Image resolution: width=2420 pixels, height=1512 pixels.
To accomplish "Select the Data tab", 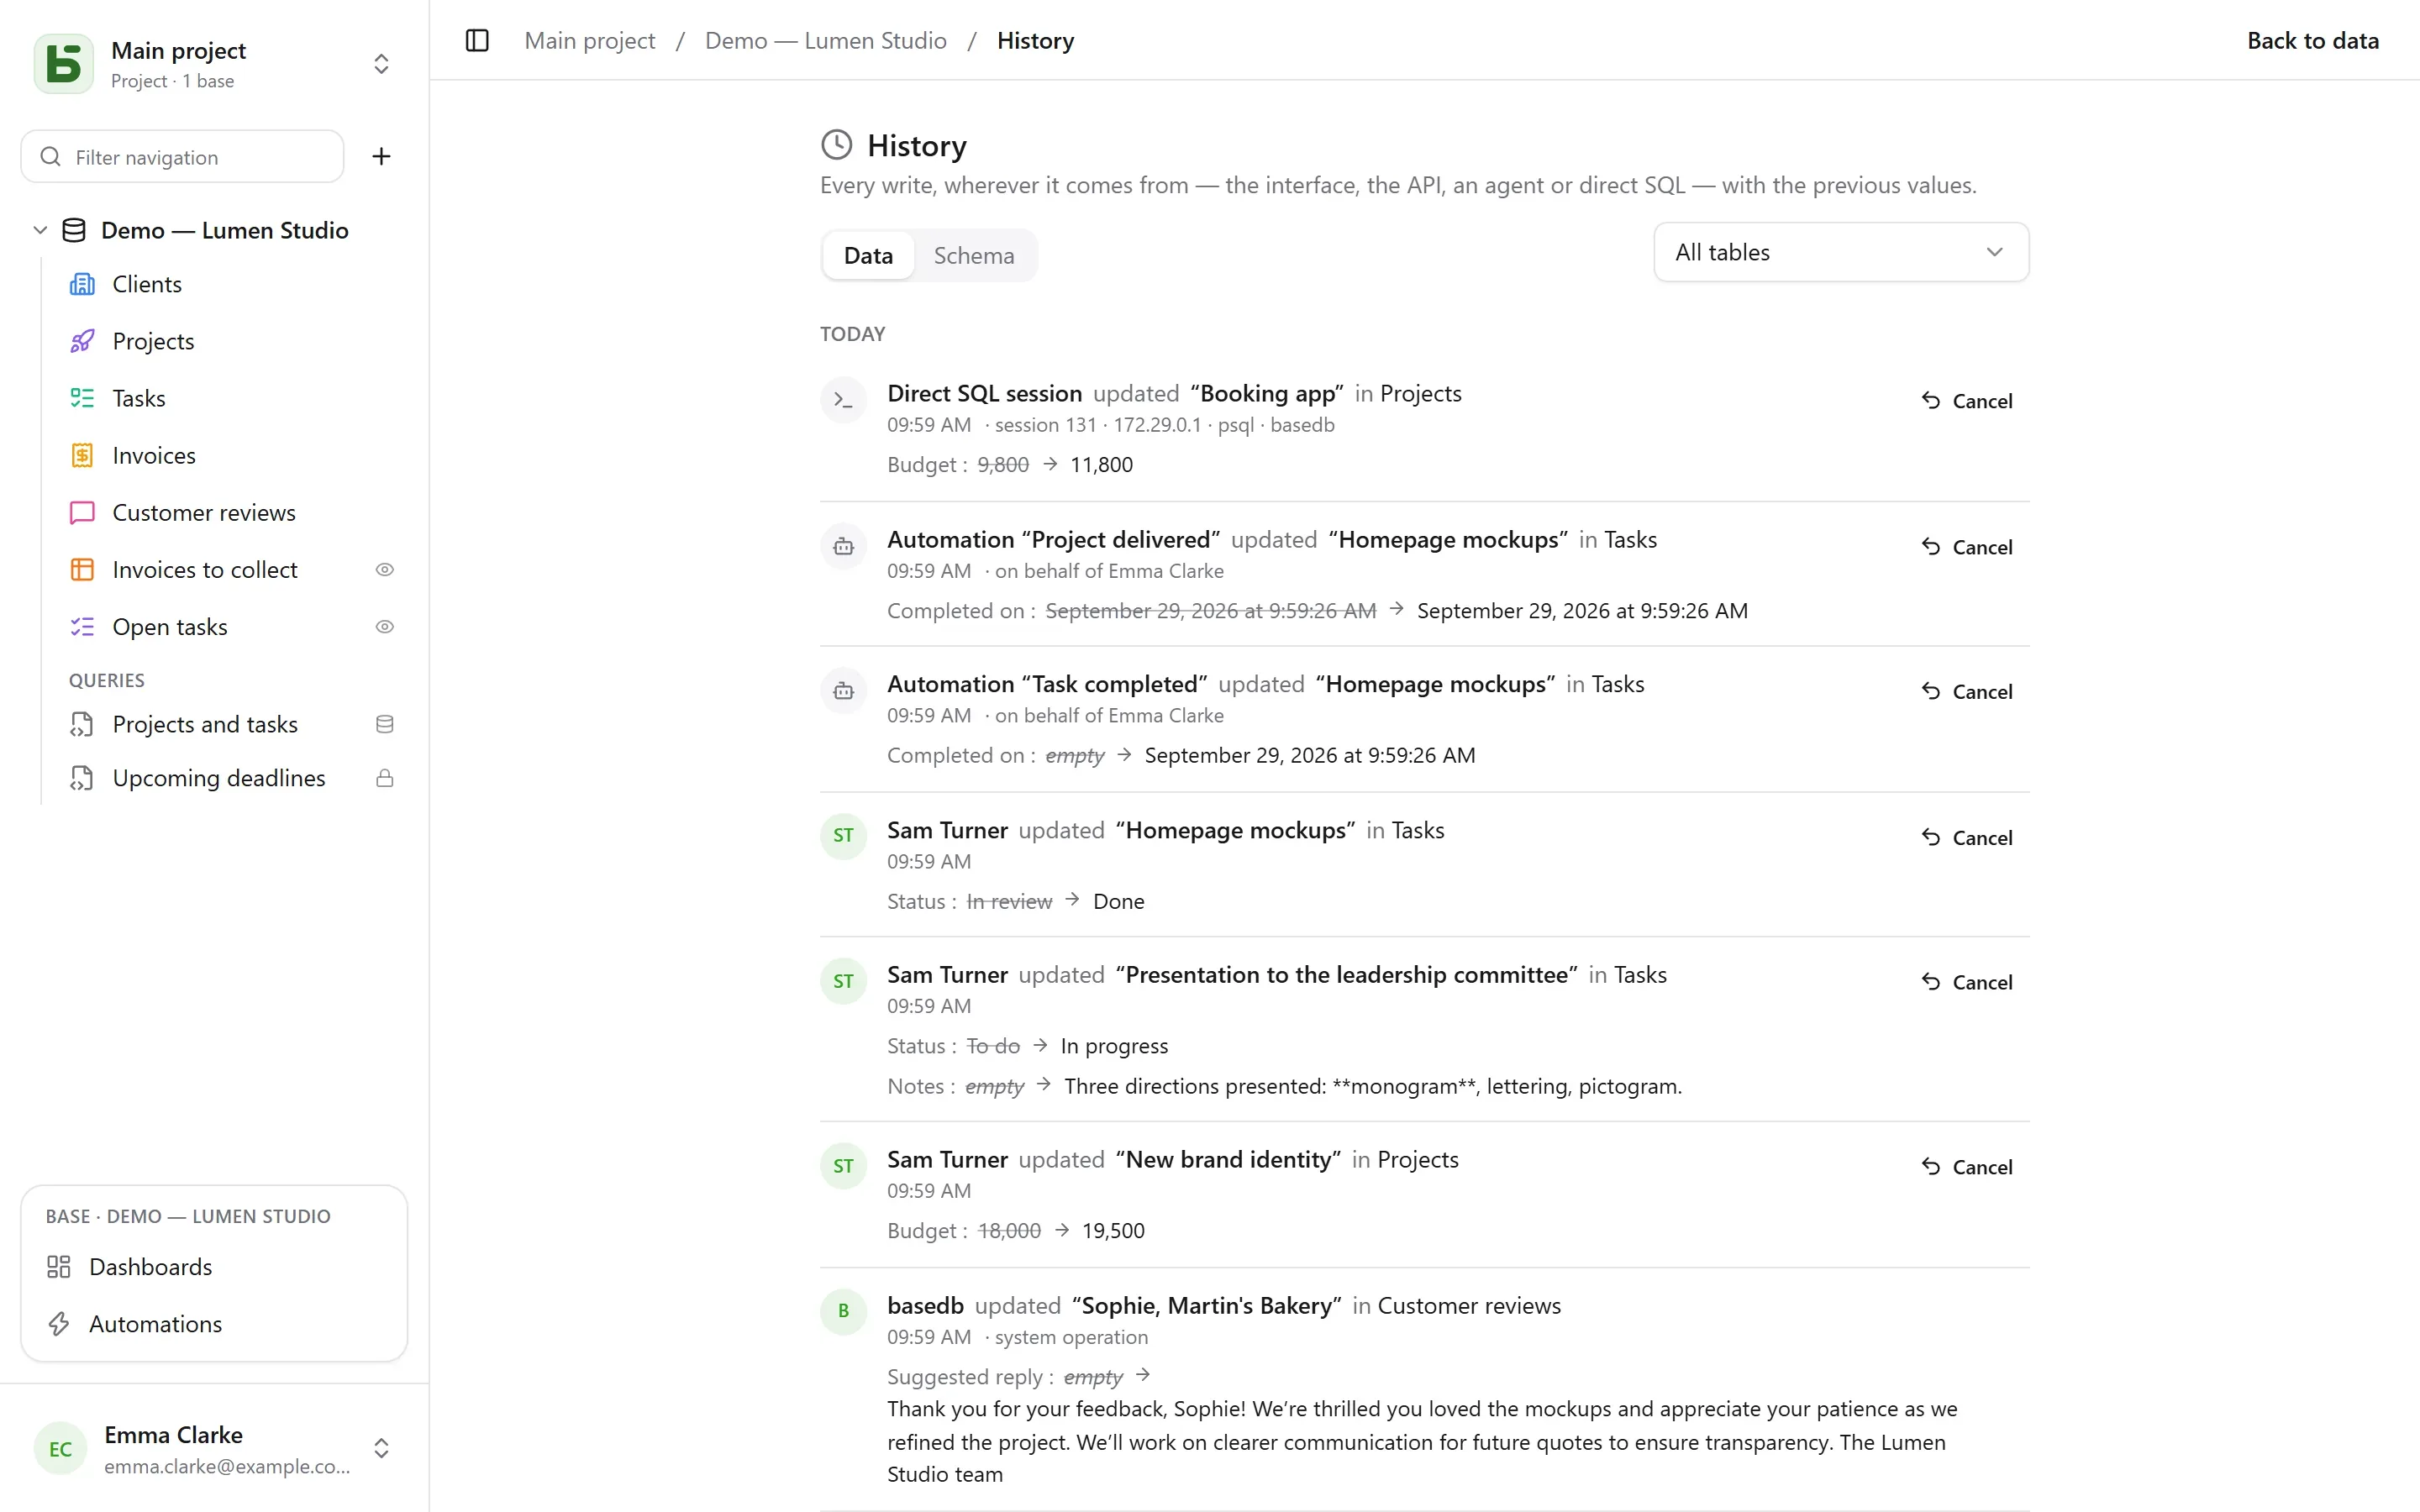I will (868, 256).
